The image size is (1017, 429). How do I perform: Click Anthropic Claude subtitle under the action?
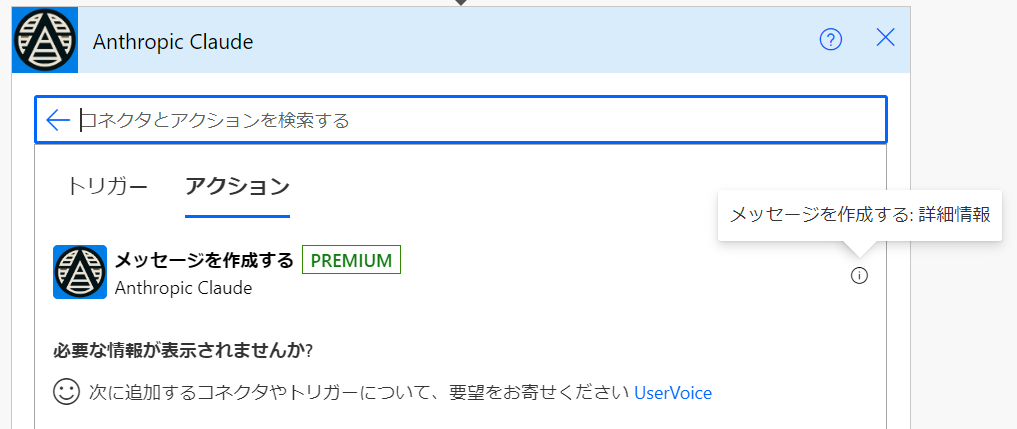tap(183, 288)
